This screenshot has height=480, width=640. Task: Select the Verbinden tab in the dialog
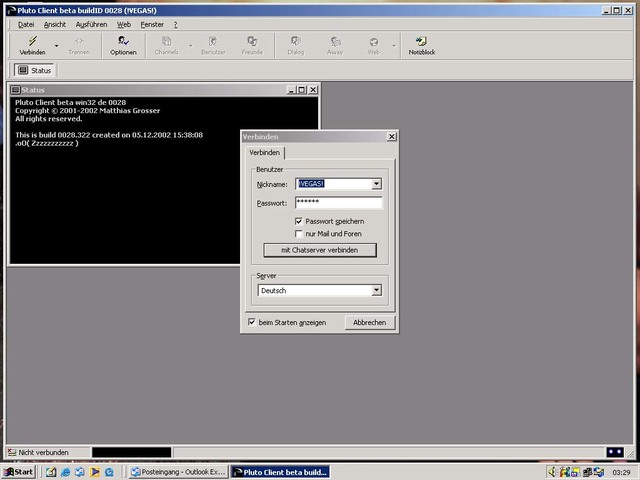click(x=264, y=152)
